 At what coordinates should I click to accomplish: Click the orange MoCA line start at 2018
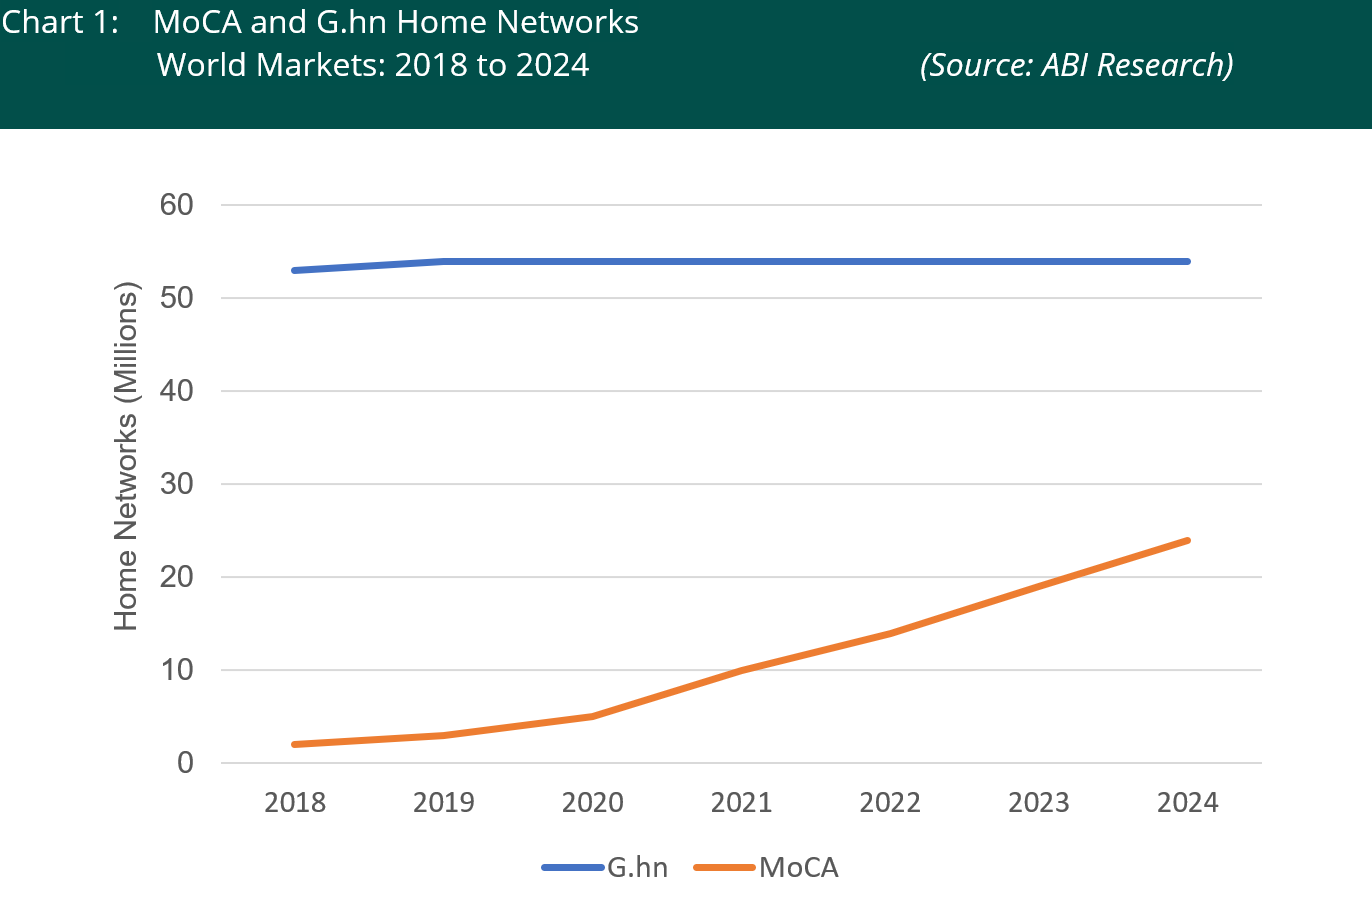tap(296, 744)
